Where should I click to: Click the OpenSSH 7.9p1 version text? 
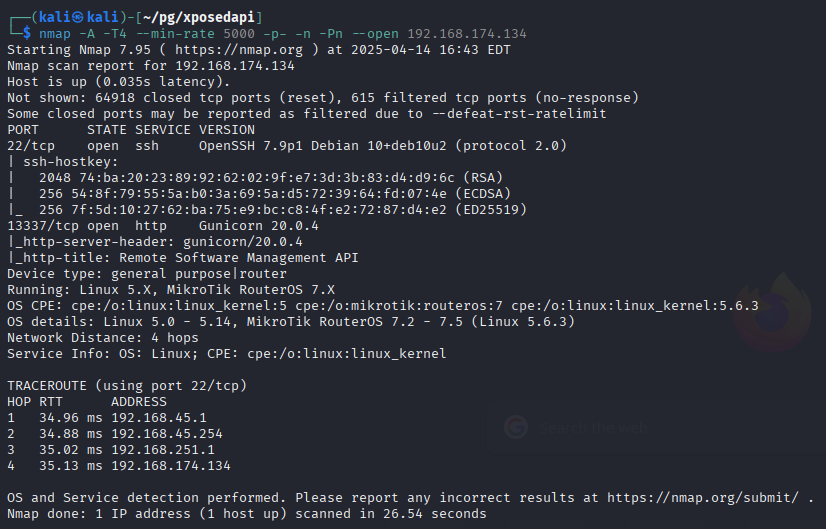(246, 146)
